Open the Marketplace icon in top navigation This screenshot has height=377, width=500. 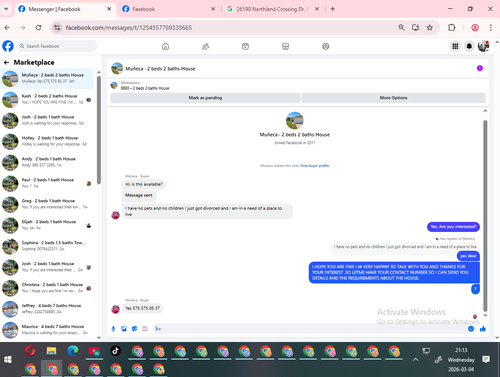tap(285, 46)
